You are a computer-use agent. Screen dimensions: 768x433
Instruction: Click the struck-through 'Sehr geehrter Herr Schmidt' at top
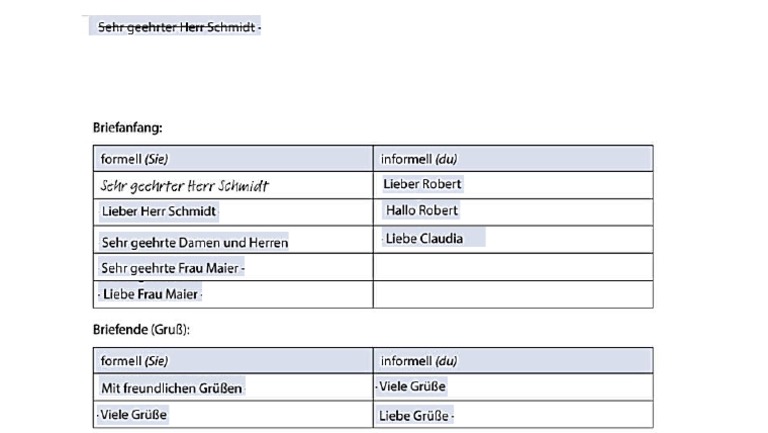[177, 27]
